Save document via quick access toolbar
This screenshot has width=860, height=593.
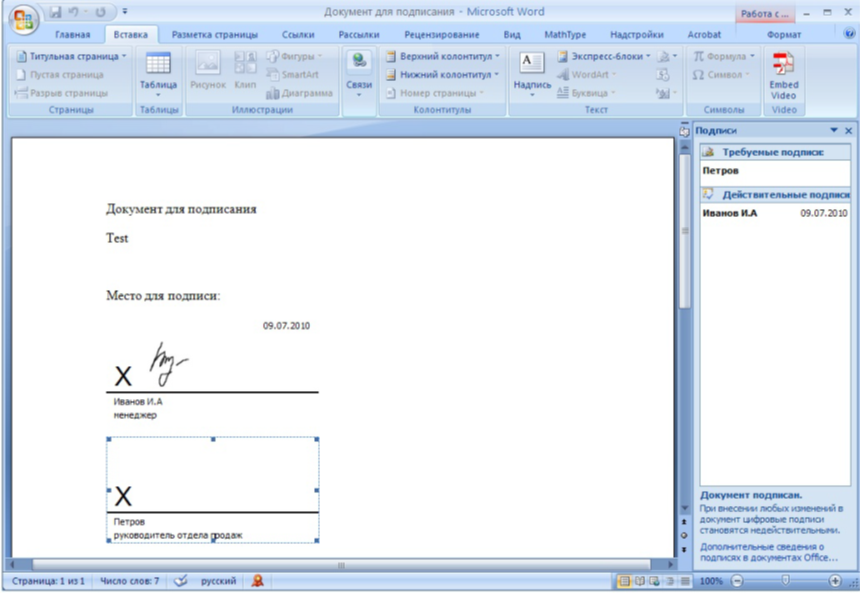pyautogui.click(x=55, y=12)
